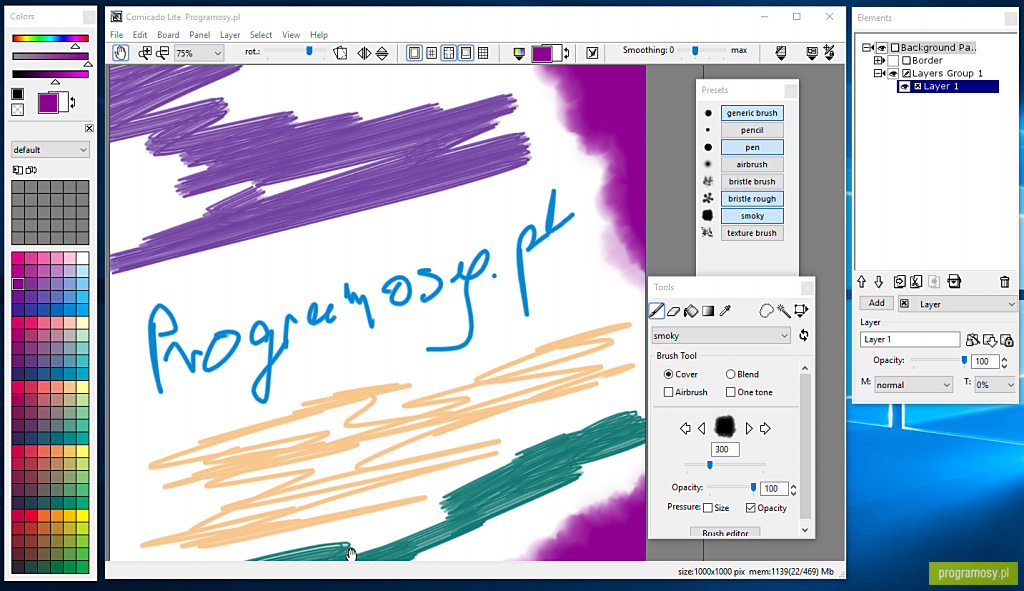Select the lasso selection tool
Image resolution: width=1024 pixels, height=591 pixels.
click(766, 311)
